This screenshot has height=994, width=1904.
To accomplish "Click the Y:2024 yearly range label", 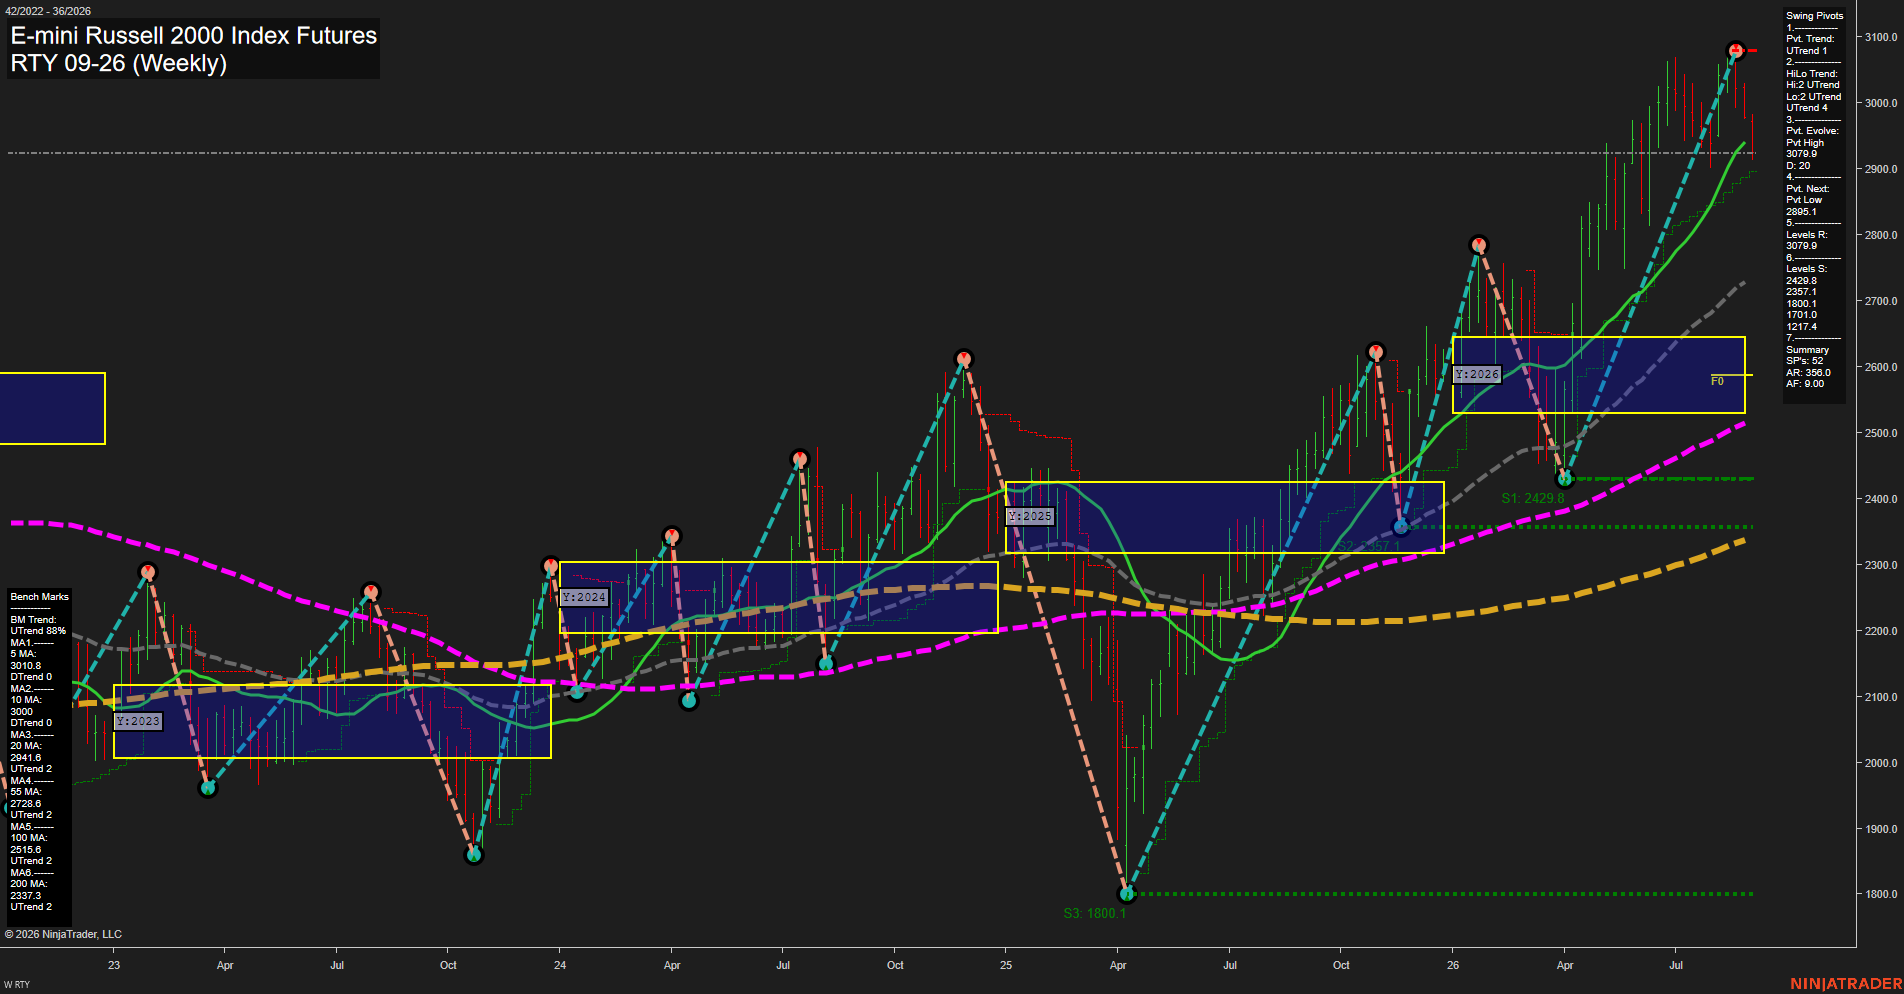I will point(584,597).
